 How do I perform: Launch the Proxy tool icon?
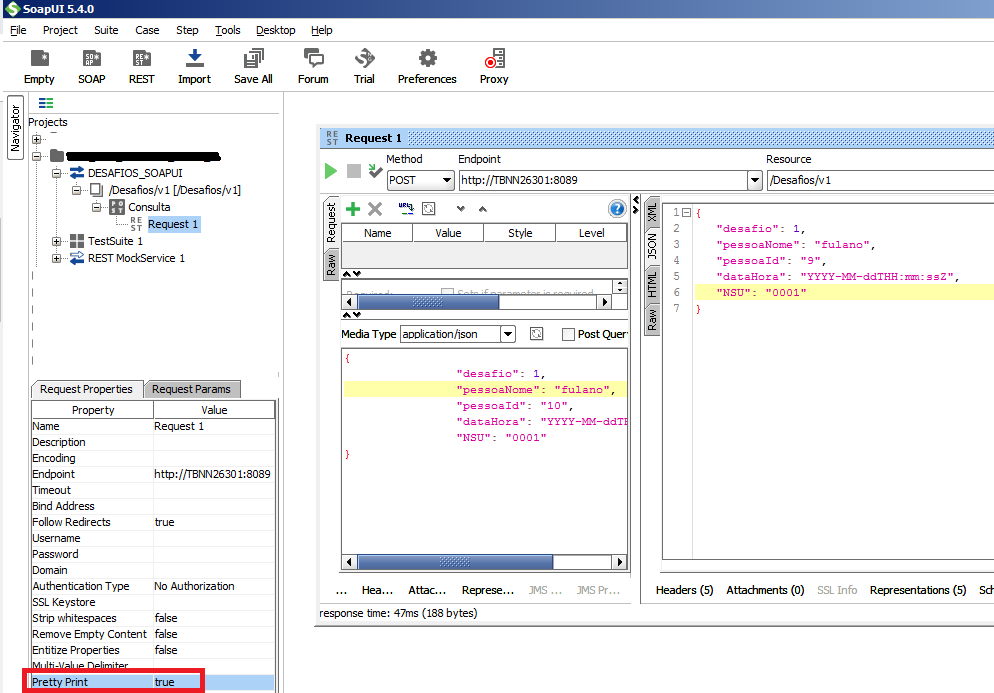pos(494,66)
